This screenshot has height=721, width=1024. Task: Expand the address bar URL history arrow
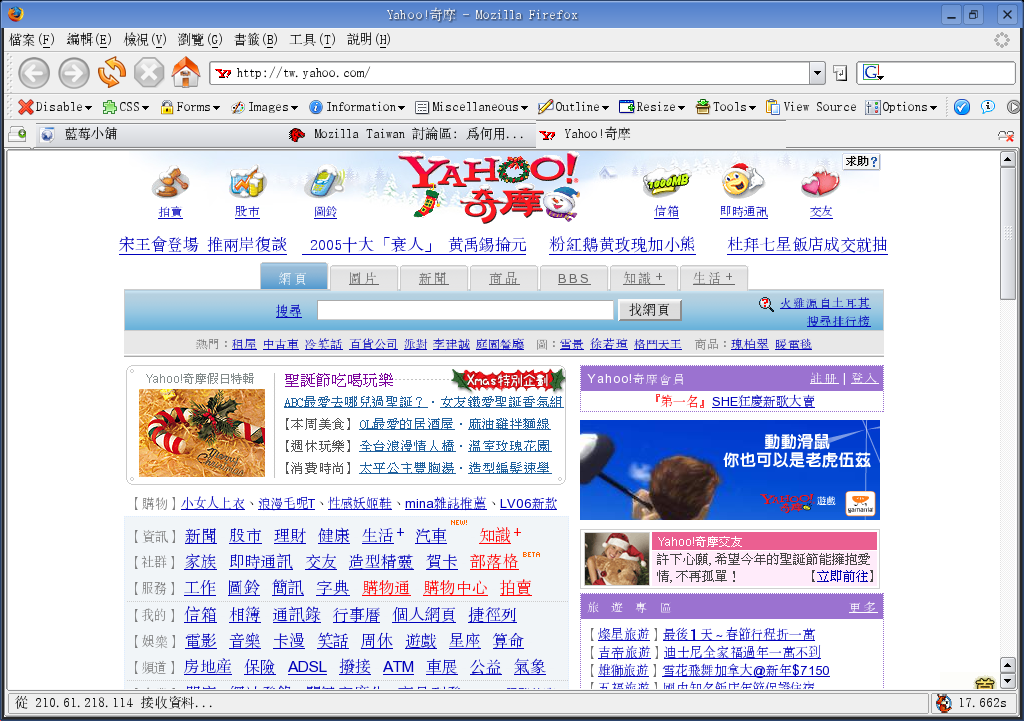coord(818,73)
